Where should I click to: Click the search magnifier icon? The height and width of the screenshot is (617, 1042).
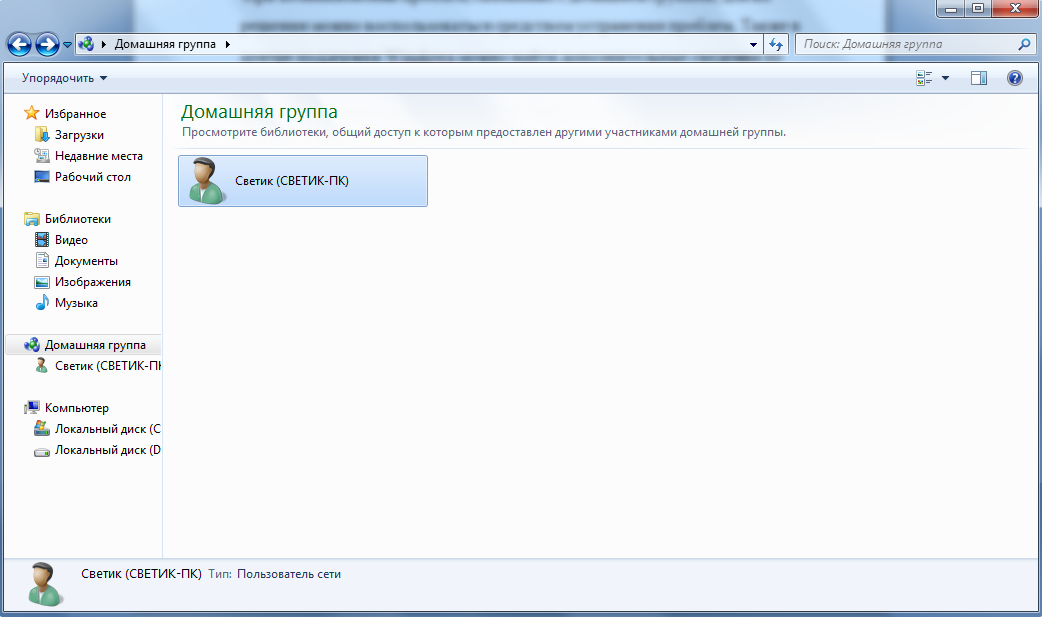click(1023, 45)
